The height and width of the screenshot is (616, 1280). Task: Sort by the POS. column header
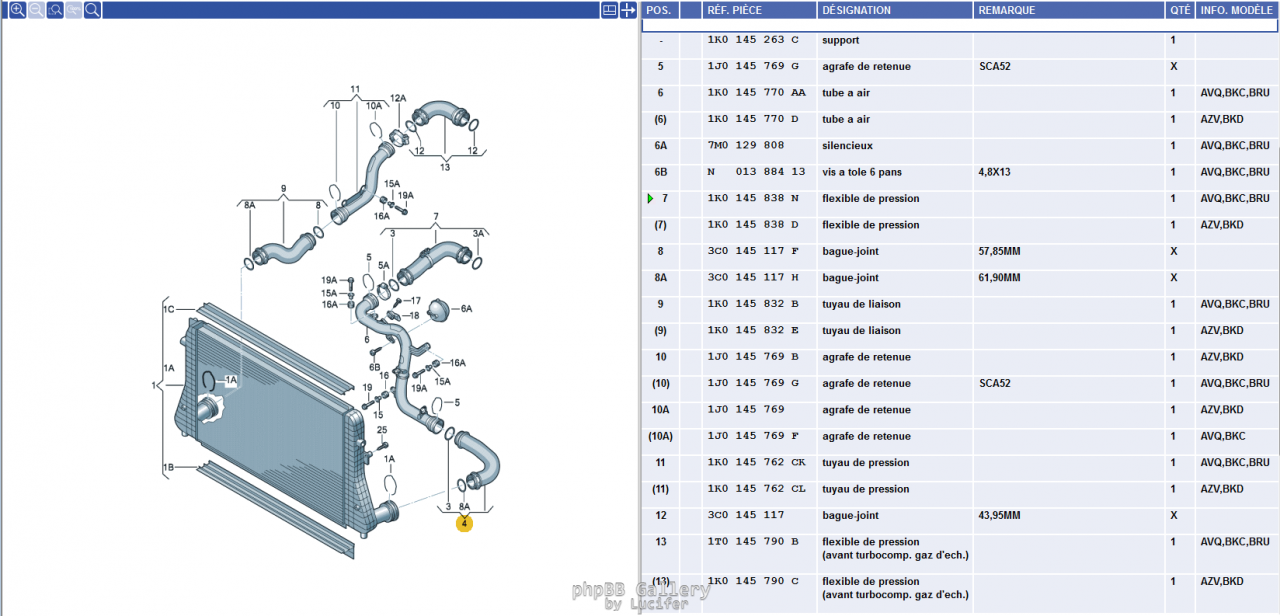coord(659,10)
